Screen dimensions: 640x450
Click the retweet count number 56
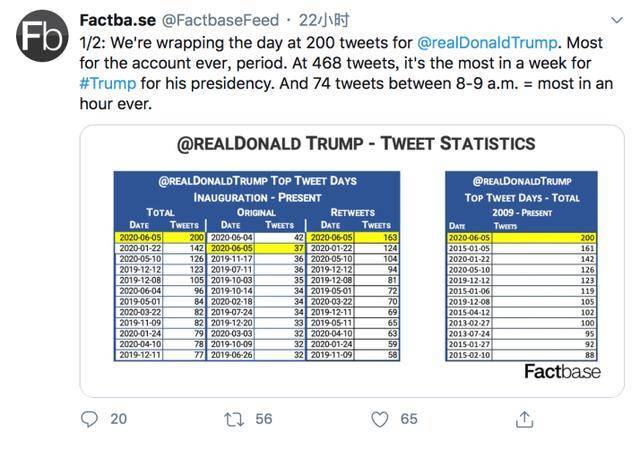[263, 419]
